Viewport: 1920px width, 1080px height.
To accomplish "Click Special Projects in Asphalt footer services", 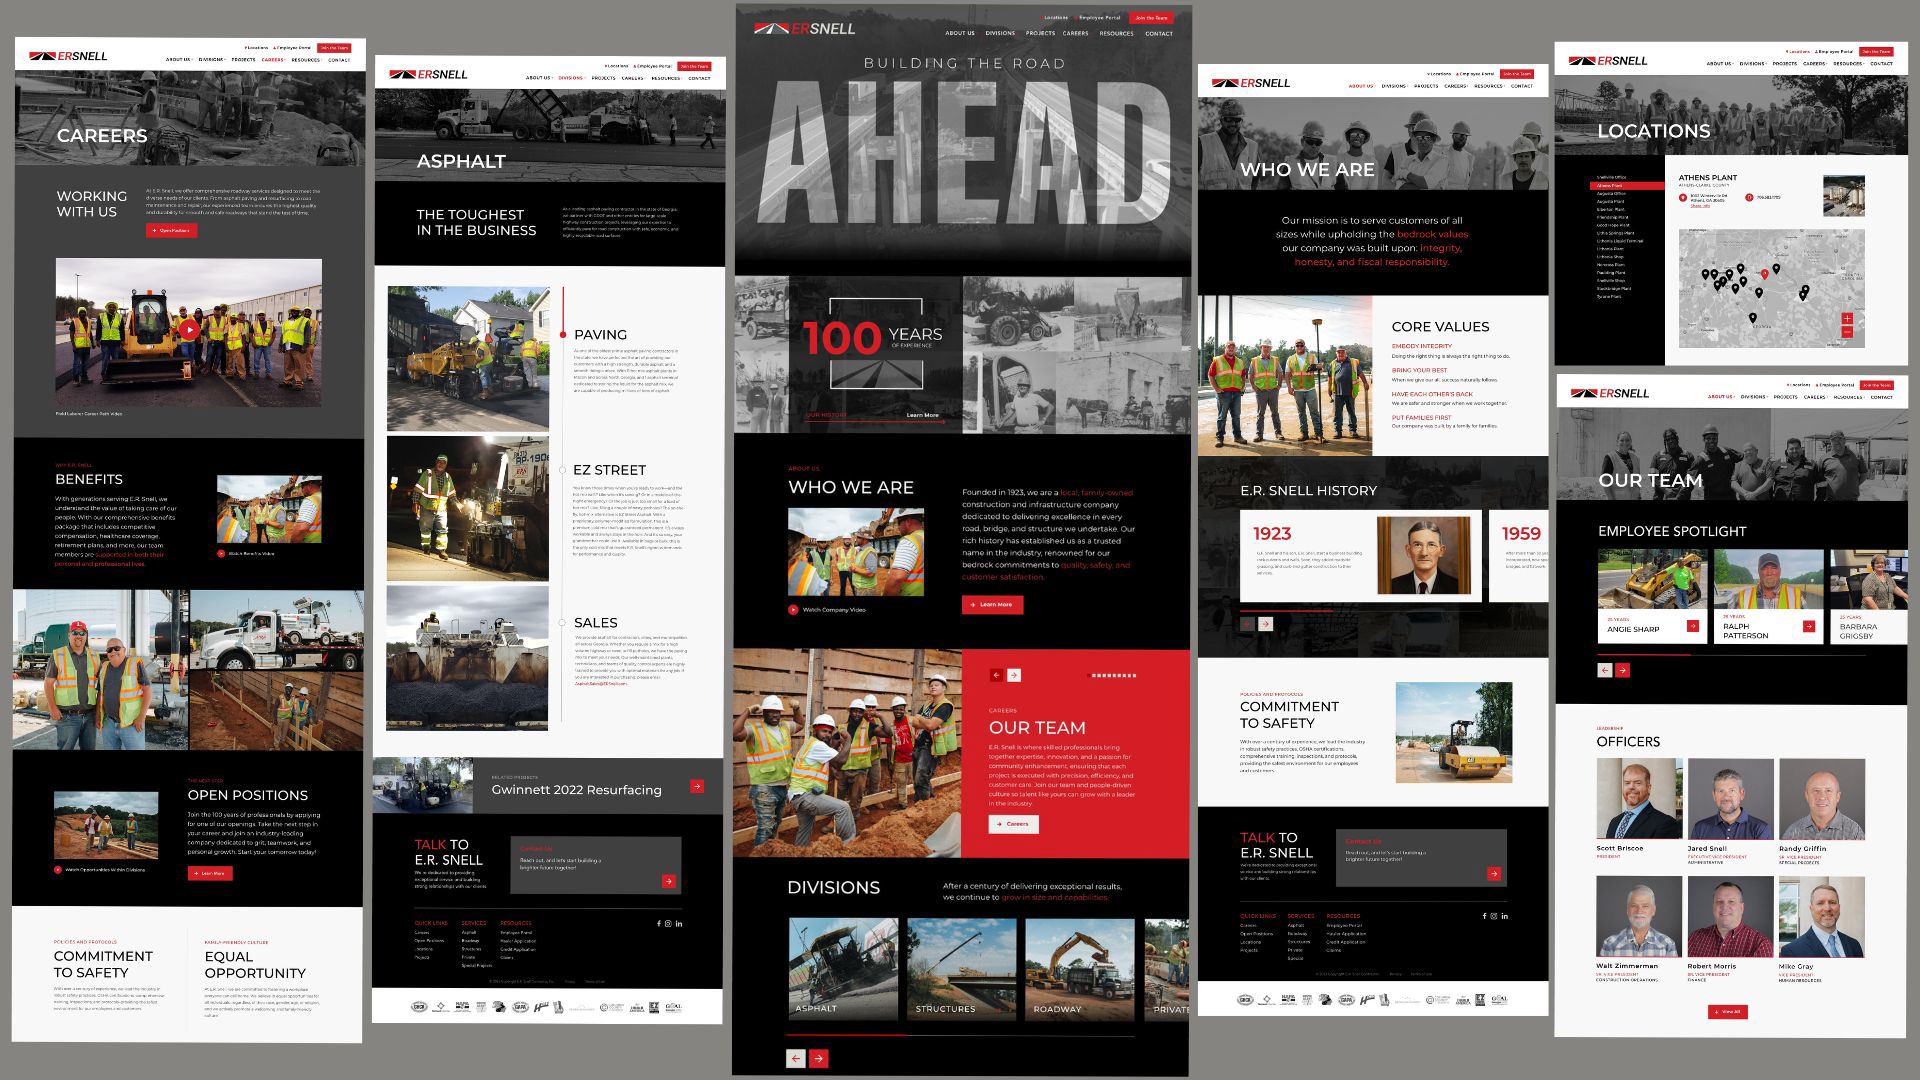I will 476,965.
